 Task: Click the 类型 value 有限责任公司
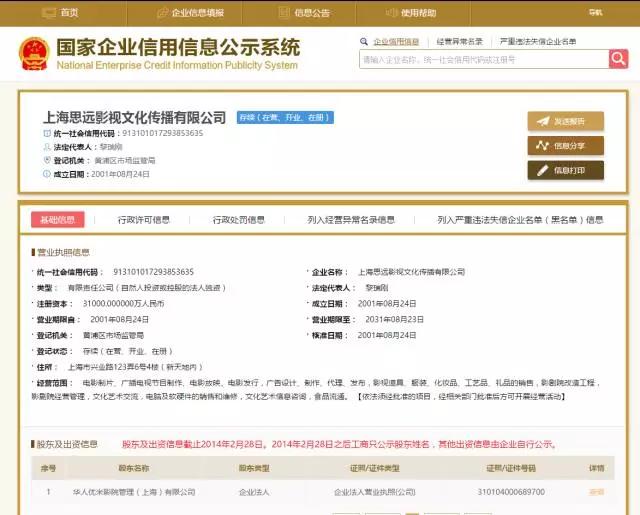tap(146, 288)
